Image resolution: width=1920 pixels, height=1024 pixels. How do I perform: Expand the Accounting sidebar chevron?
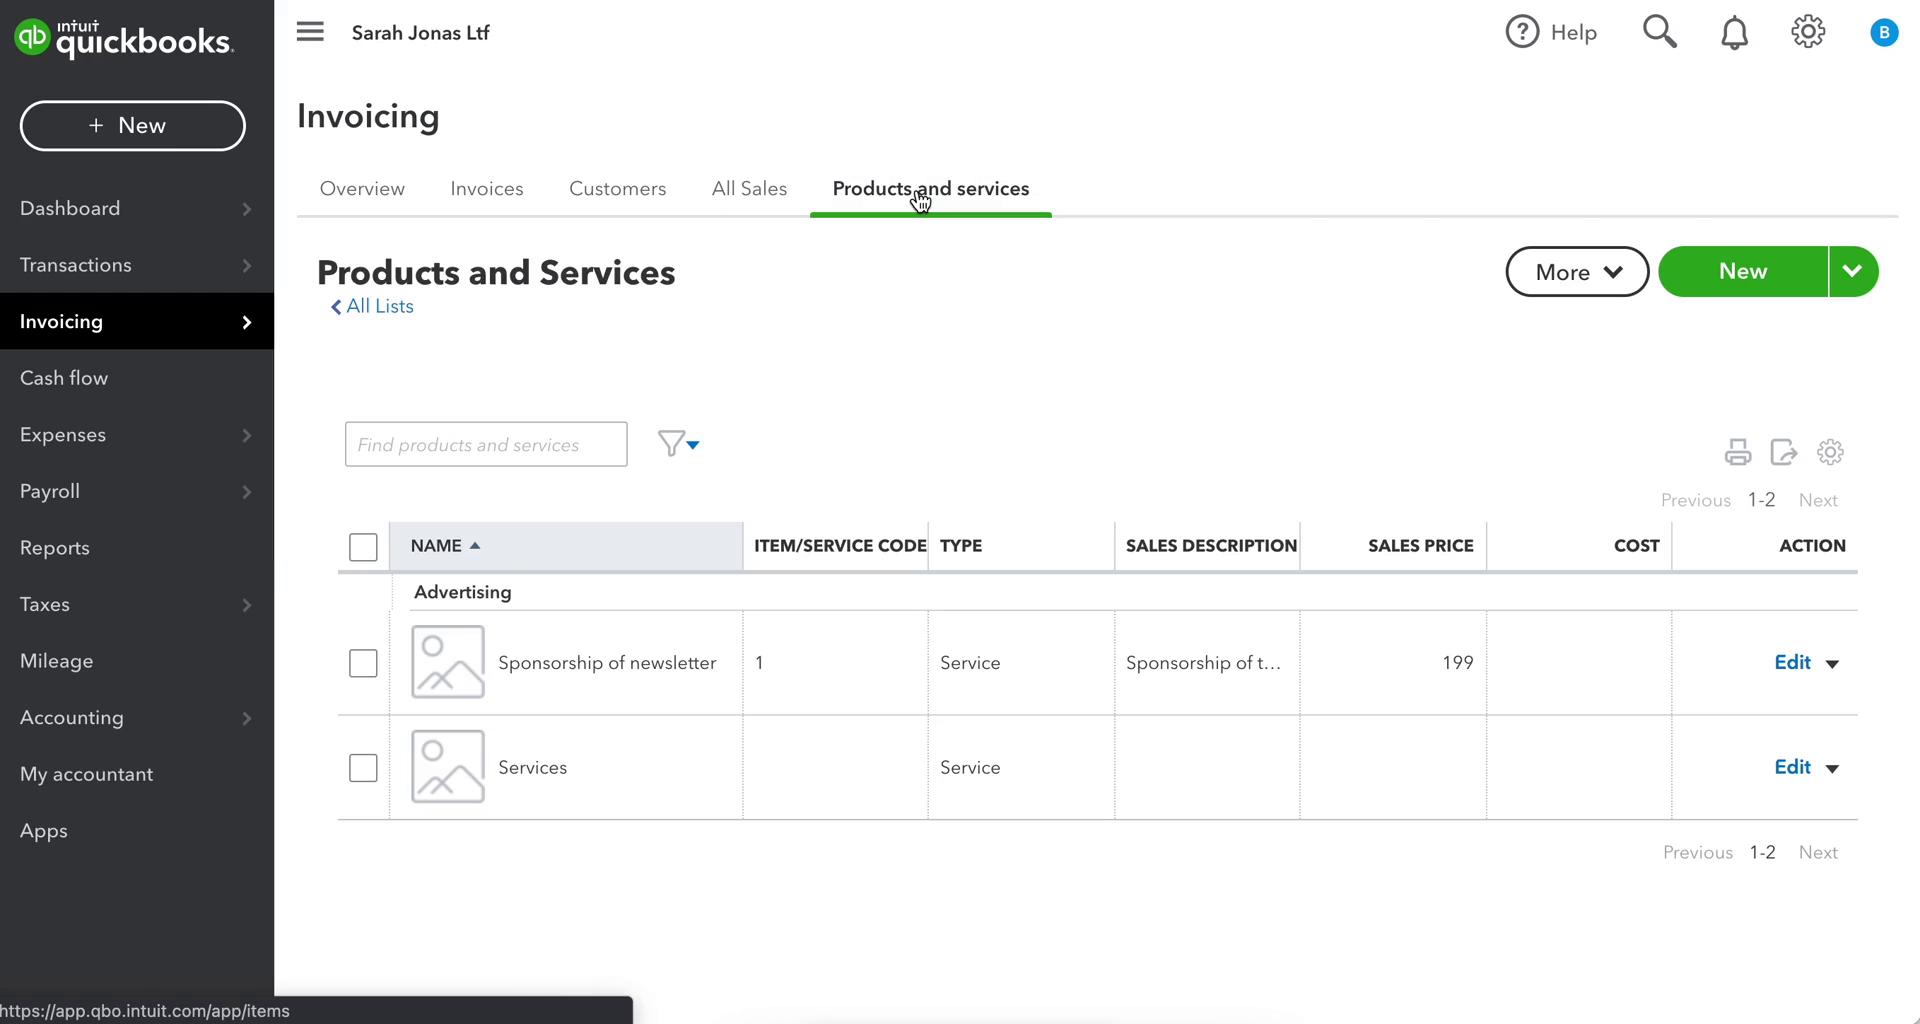(x=246, y=718)
